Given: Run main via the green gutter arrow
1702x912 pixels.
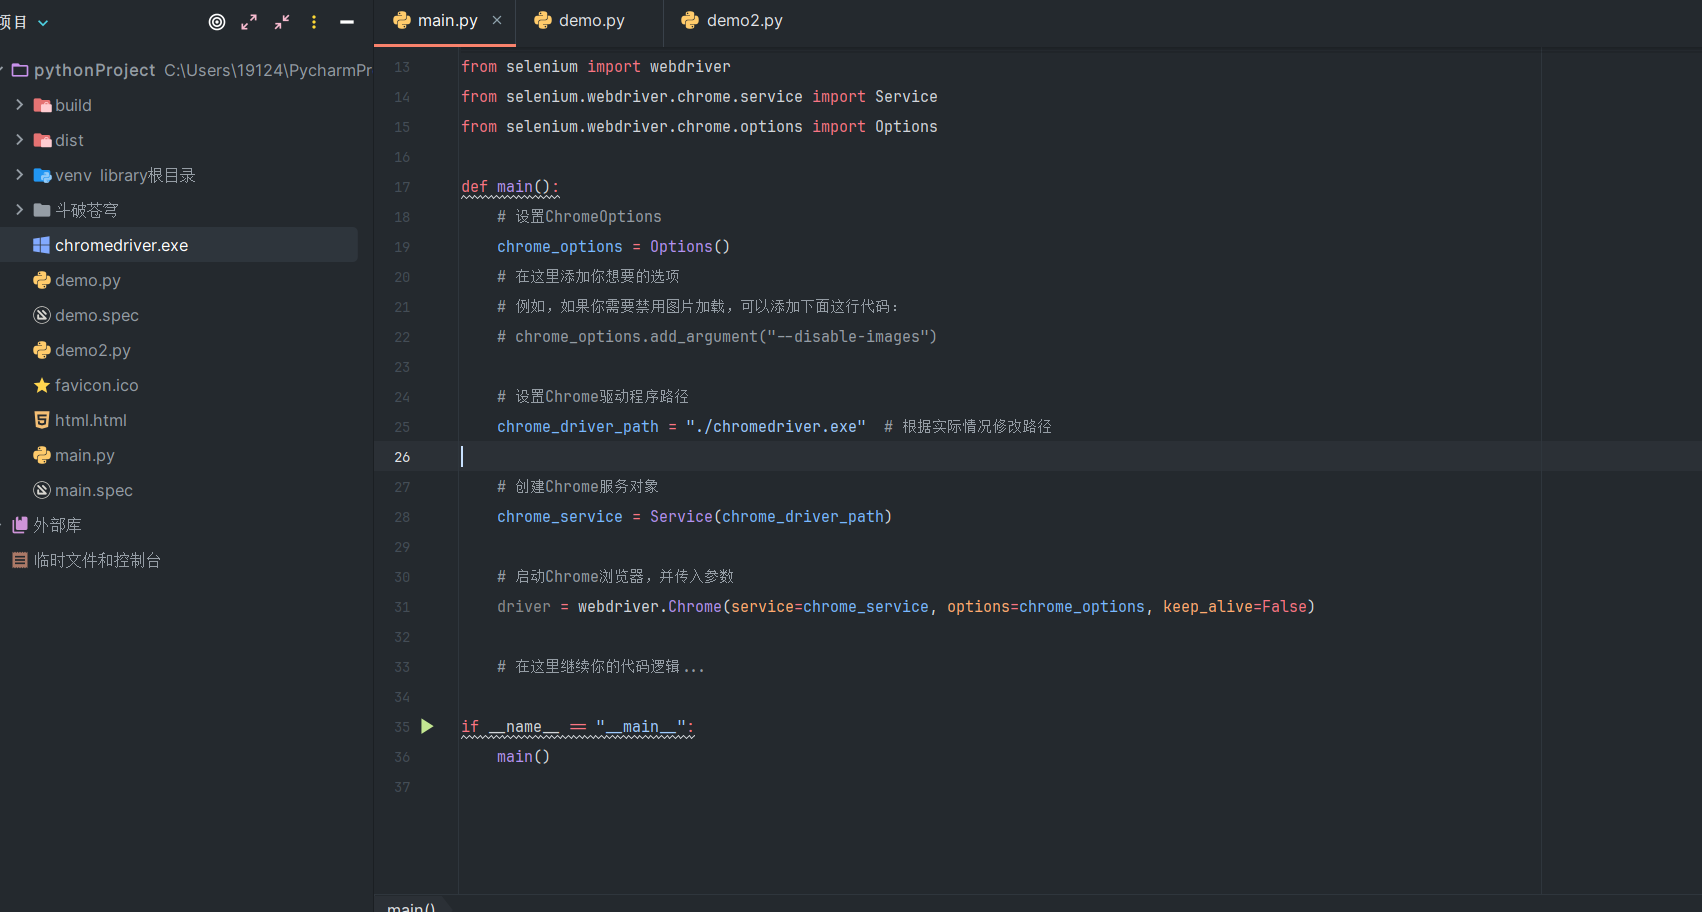Looking at the screenshot, I should pos(427,727).
